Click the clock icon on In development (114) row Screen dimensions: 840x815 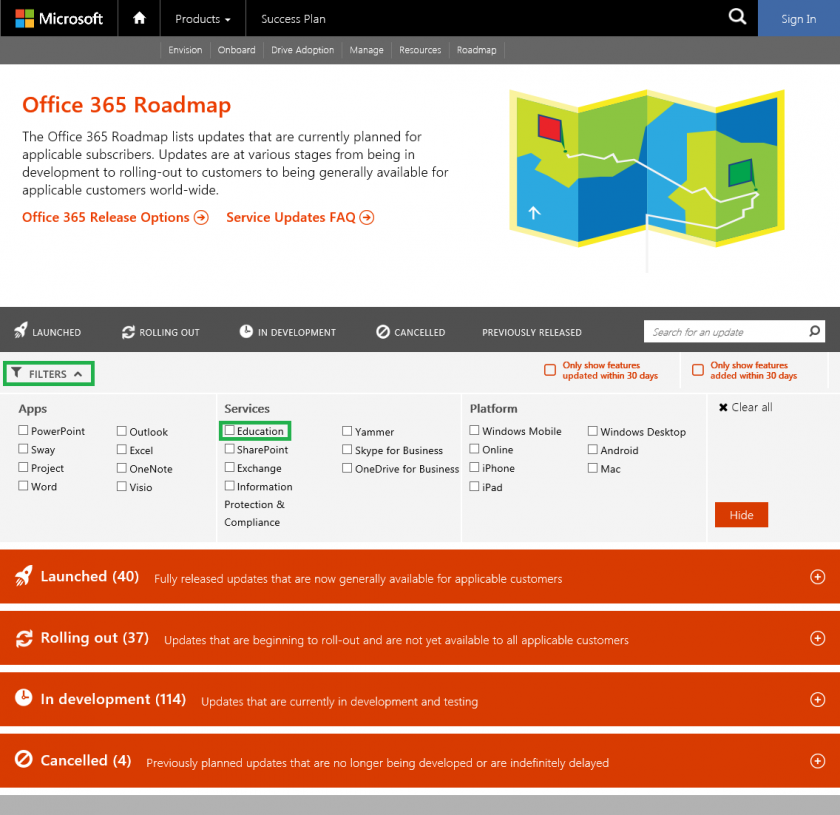[24, 698]
